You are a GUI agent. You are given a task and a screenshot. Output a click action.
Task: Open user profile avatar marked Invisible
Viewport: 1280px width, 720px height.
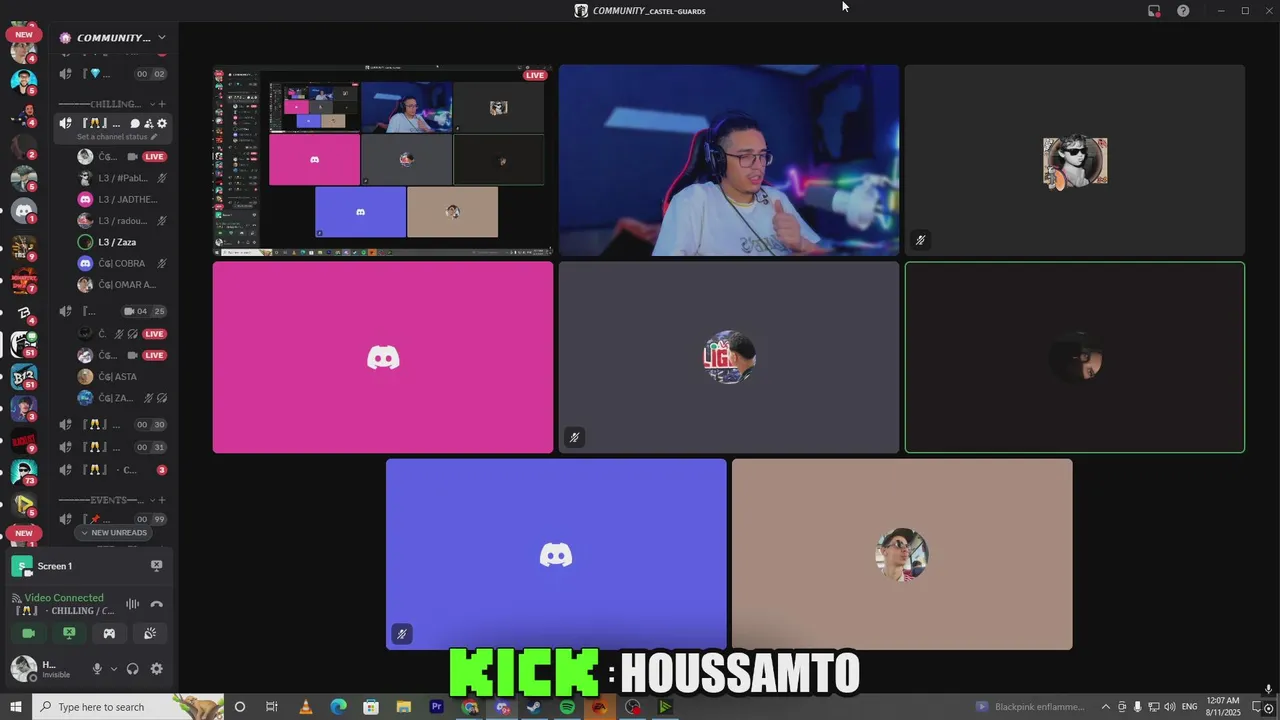pyautogui.click(x=23, y=669)
